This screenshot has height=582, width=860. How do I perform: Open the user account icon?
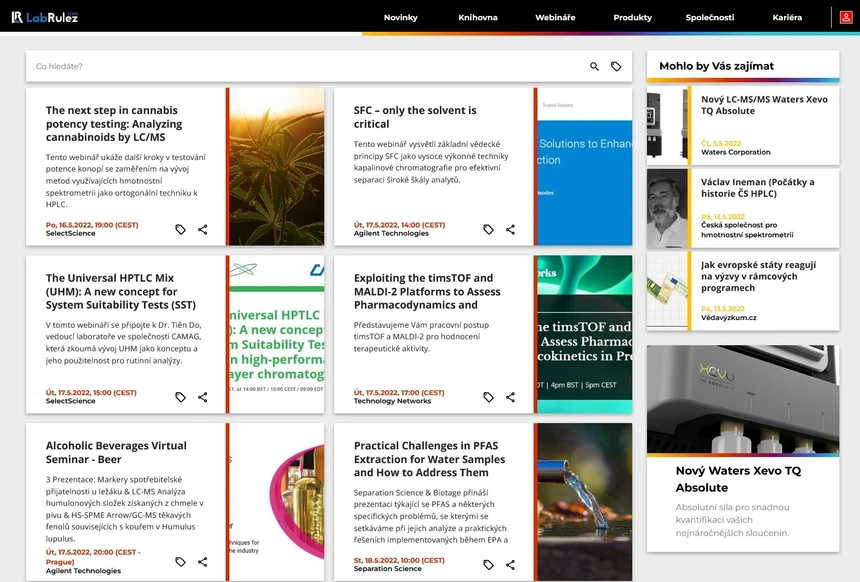(x=846, y=18)
